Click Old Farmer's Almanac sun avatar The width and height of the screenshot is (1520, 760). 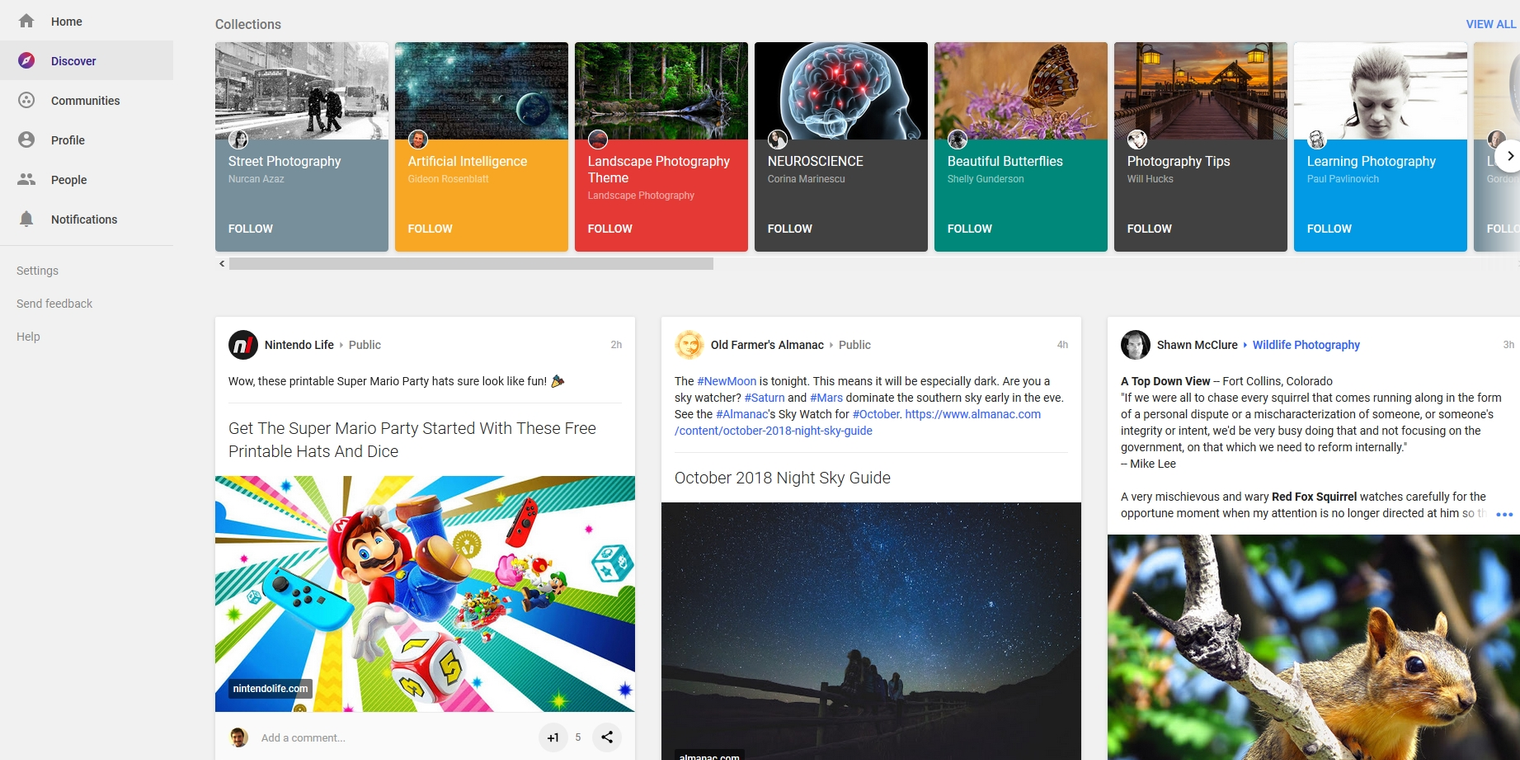[689, 345]
